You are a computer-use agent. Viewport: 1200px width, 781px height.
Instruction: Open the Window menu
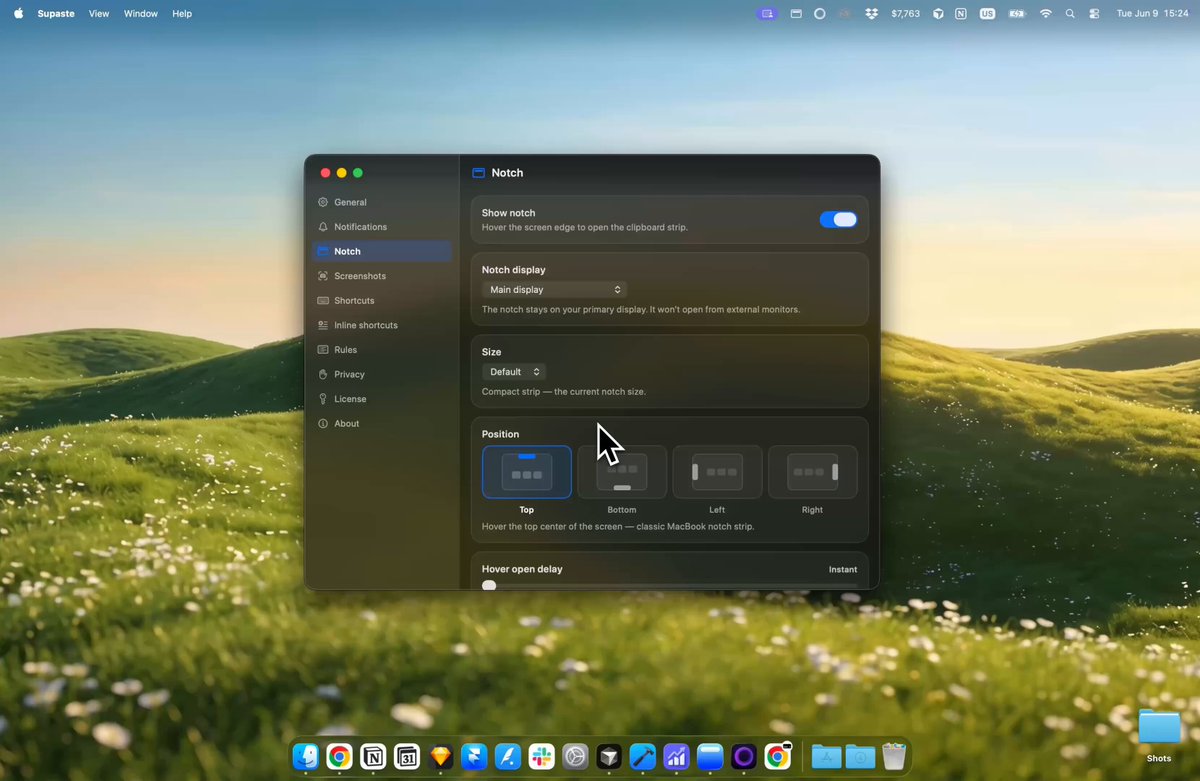pos(141,14)
